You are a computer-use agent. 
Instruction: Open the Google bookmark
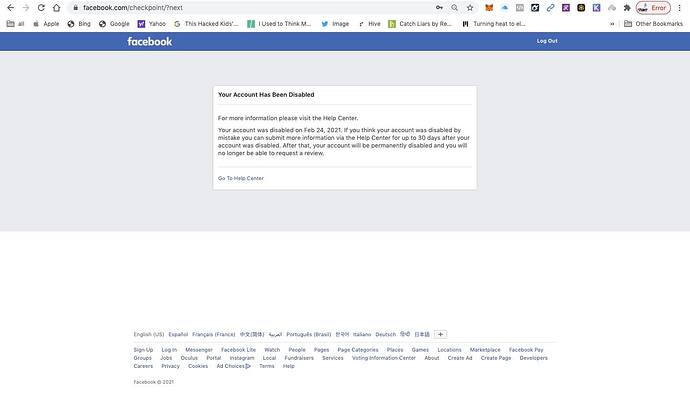[114, 24]
